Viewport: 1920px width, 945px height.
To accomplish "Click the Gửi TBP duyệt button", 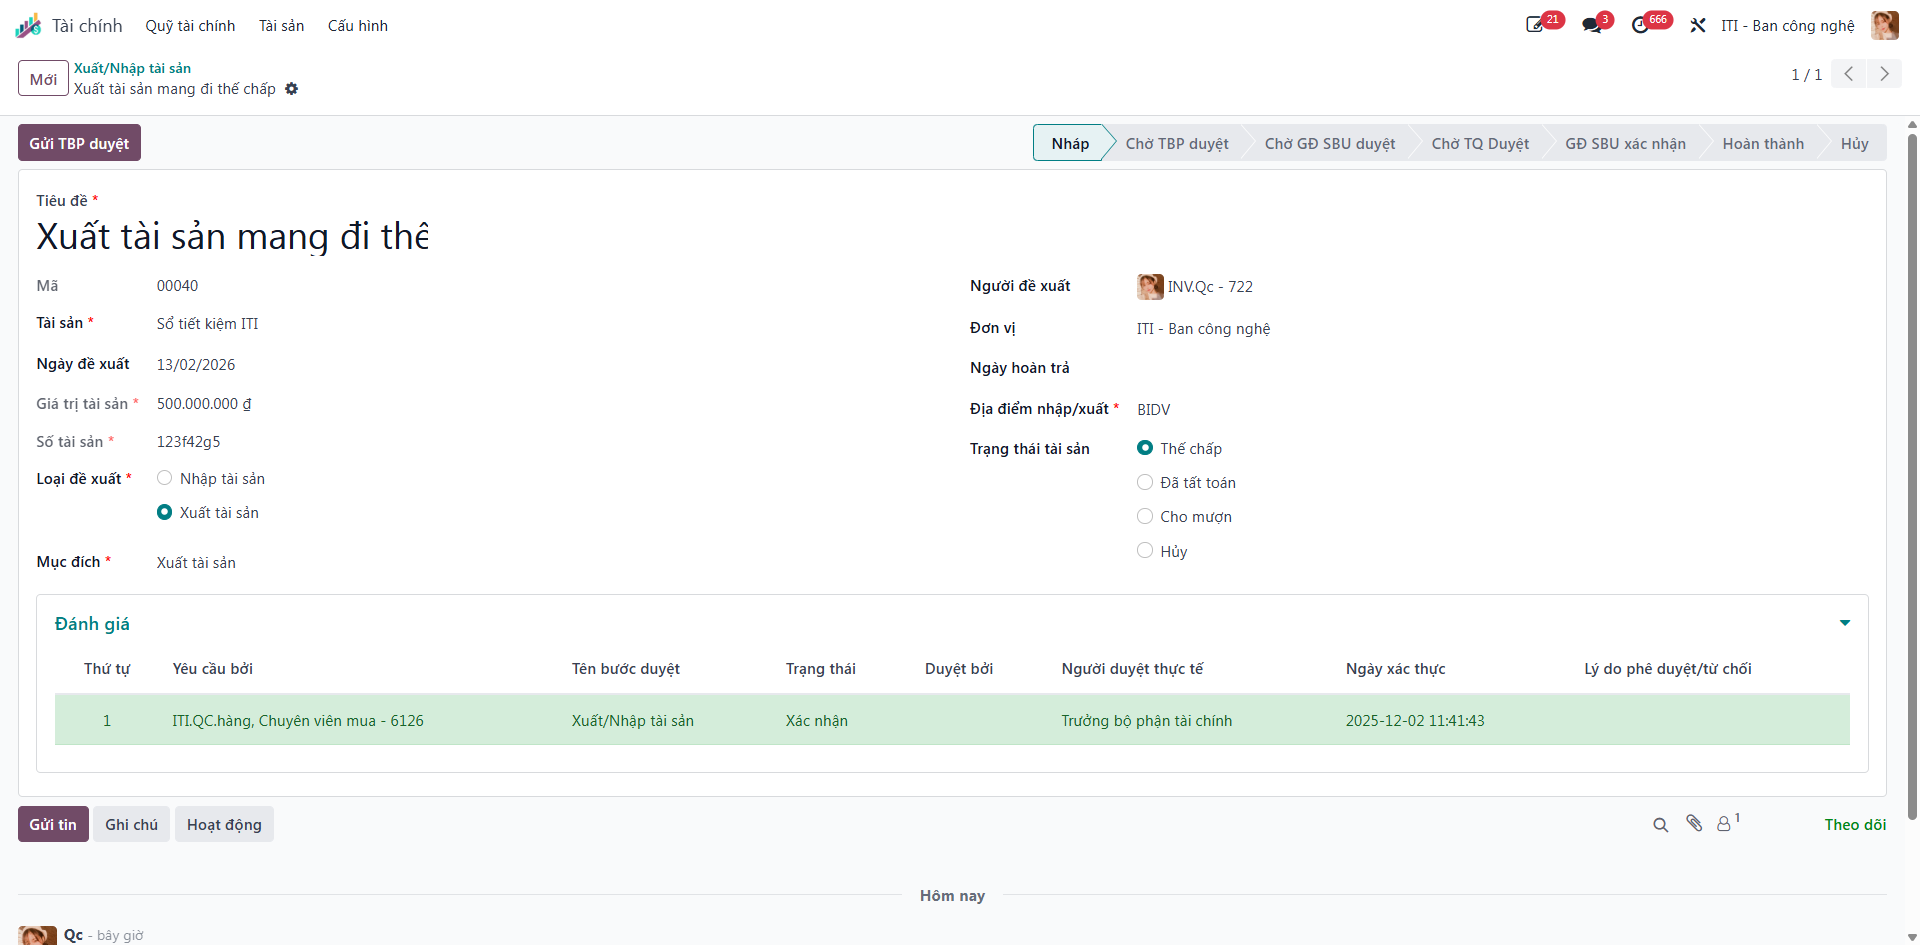I will (79, 143).
